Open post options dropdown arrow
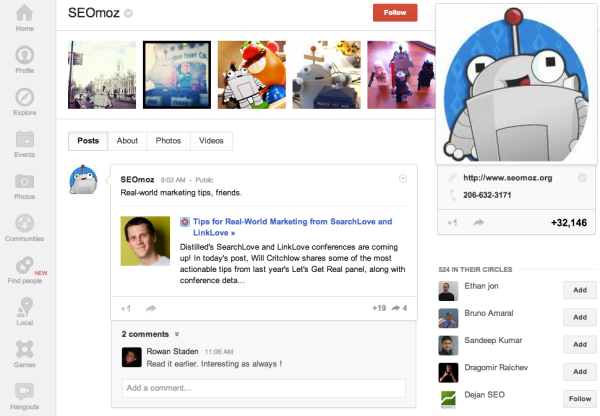The width and height of the screenshot is (600, 416). coord(403,179)
